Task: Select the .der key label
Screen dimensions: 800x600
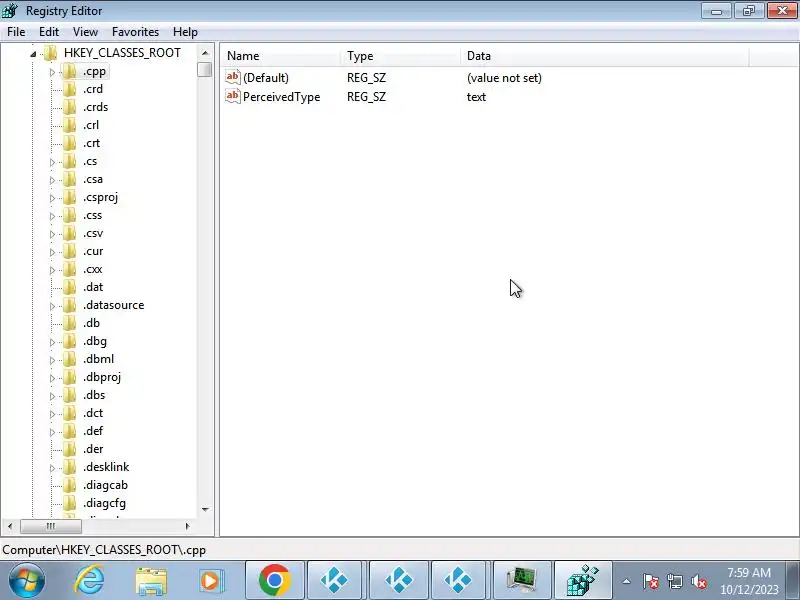Action: point(93,449)
